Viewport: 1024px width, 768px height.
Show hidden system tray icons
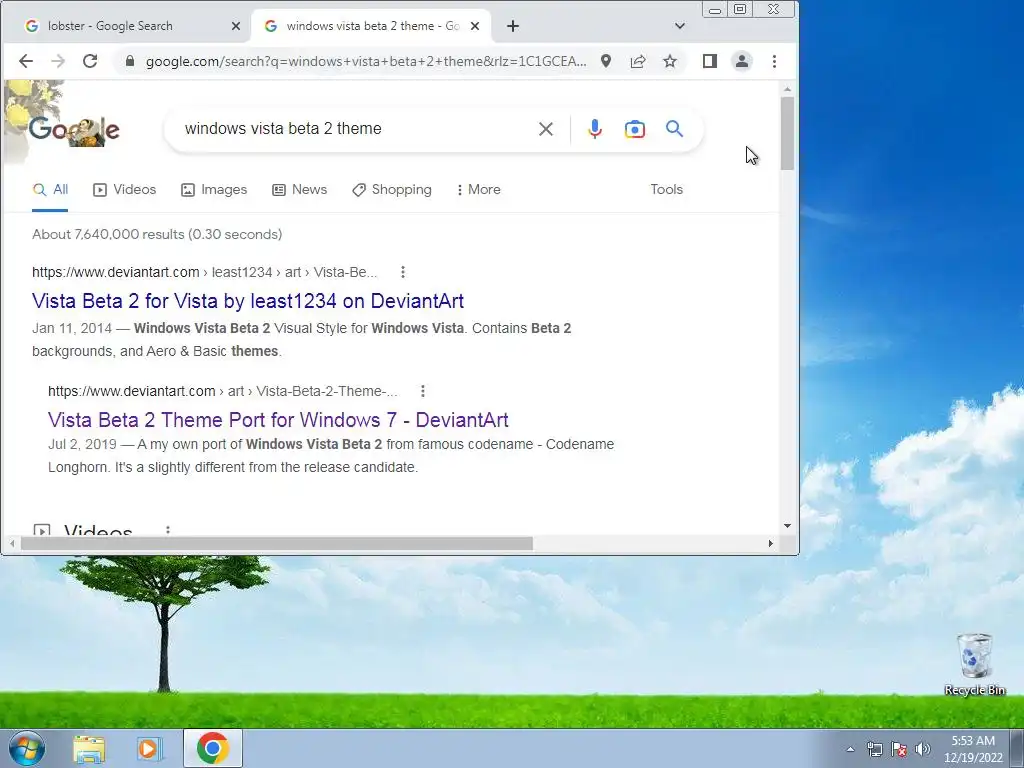click(x=850, y=749)
